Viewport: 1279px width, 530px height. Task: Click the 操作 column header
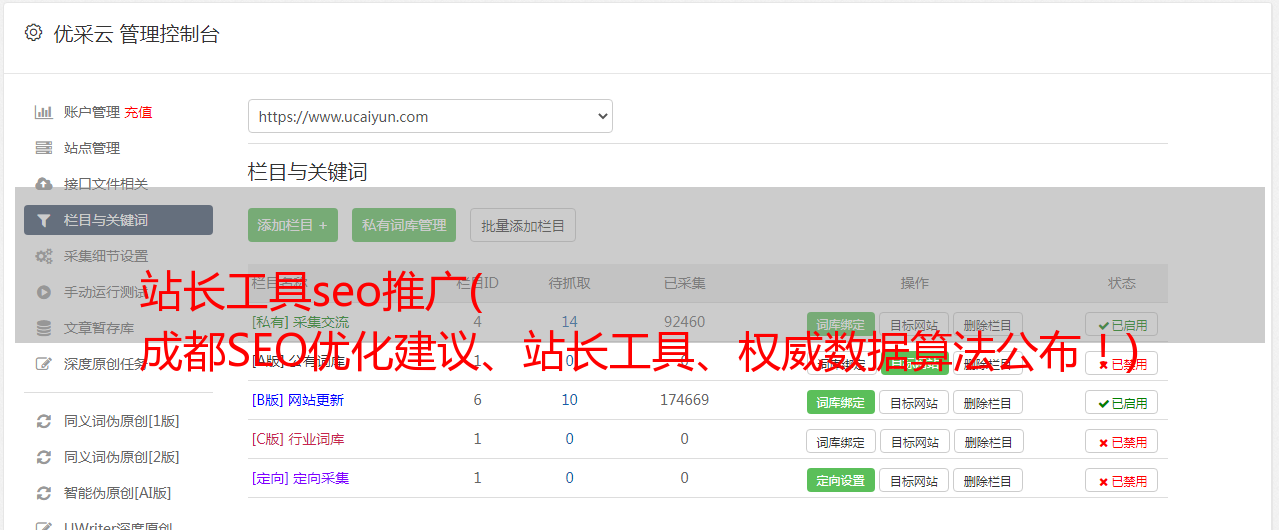pos(914,283)
